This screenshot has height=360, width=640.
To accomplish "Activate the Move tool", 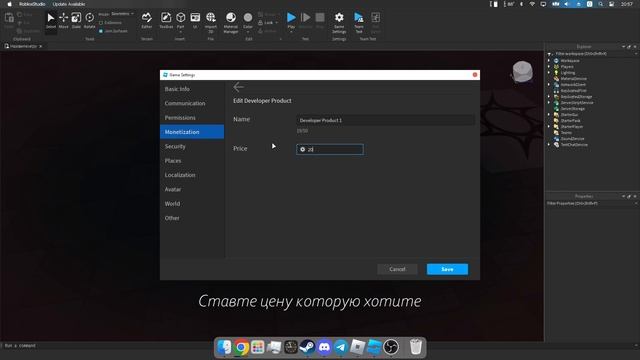I will tap(63, 20).
